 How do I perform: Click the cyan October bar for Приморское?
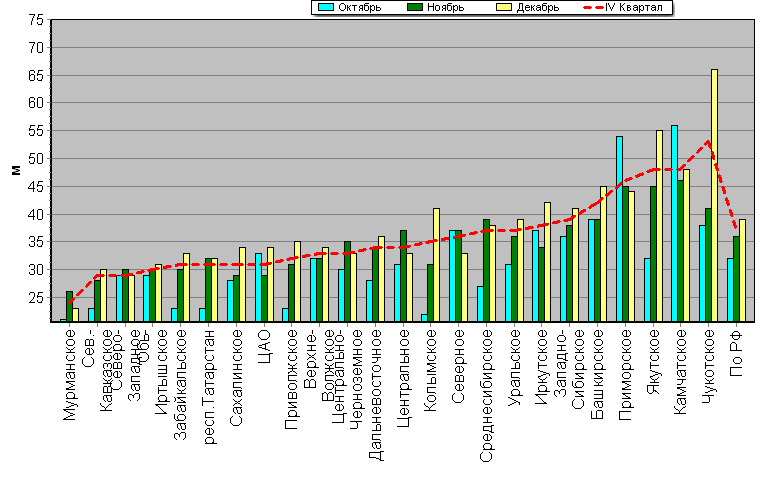click(619, 229)
